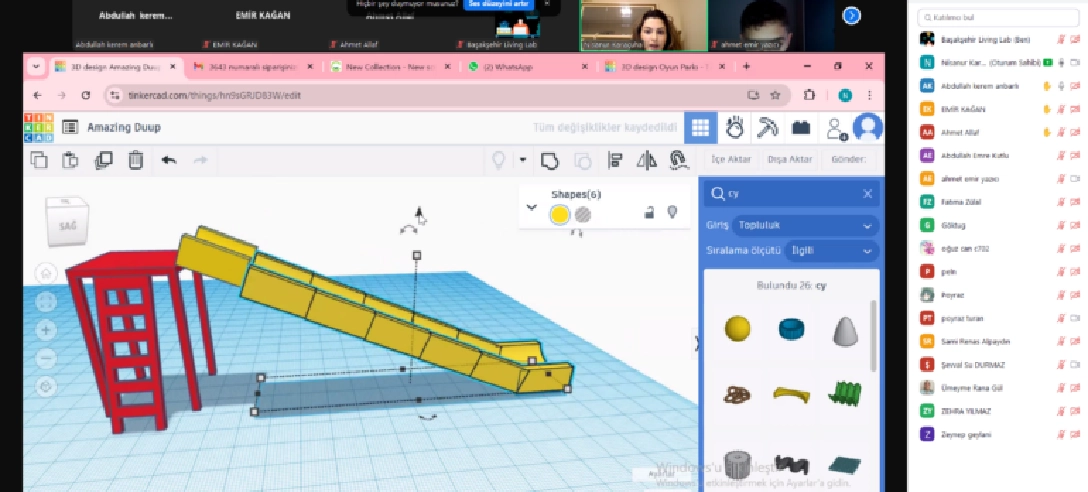This screenshot has width=1088, height=492.
Task: Open Sim Lab hand icon
Action: 734,128
